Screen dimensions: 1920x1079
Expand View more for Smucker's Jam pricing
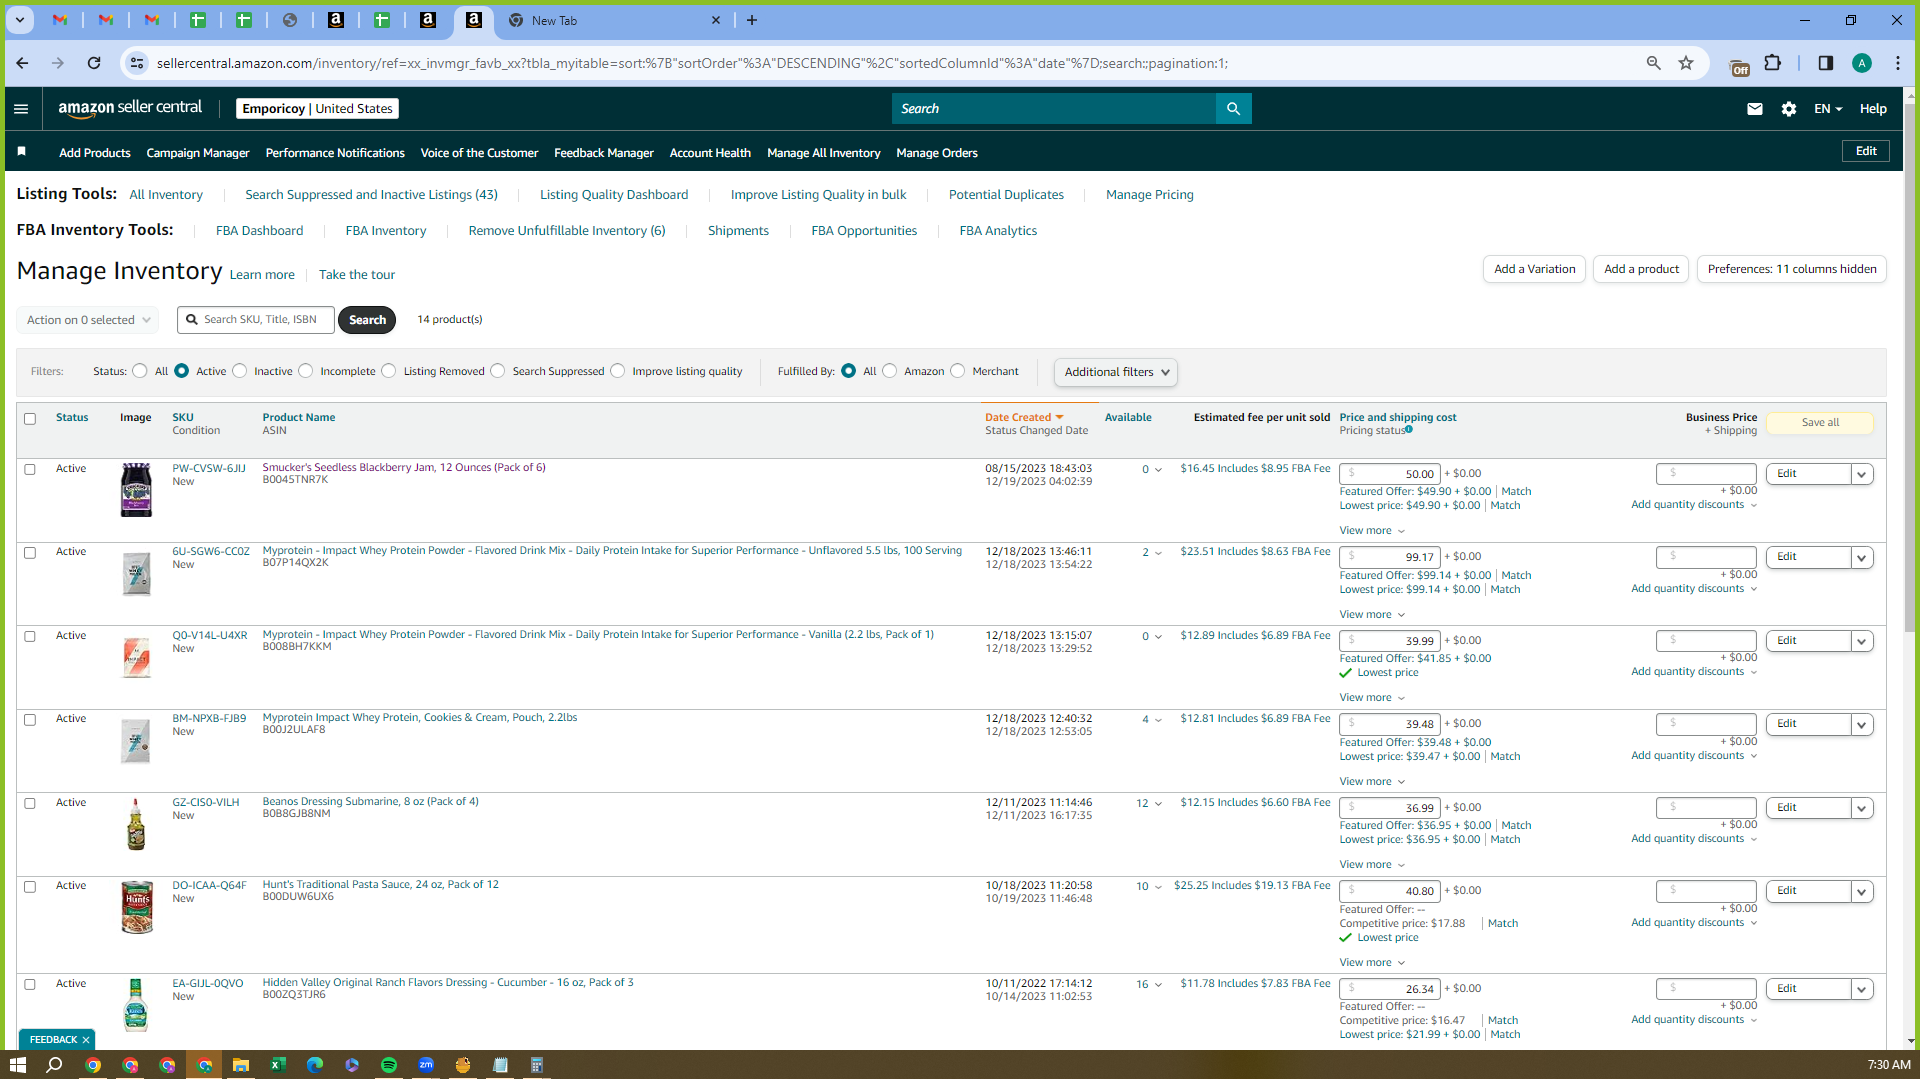coord(1372,531)
